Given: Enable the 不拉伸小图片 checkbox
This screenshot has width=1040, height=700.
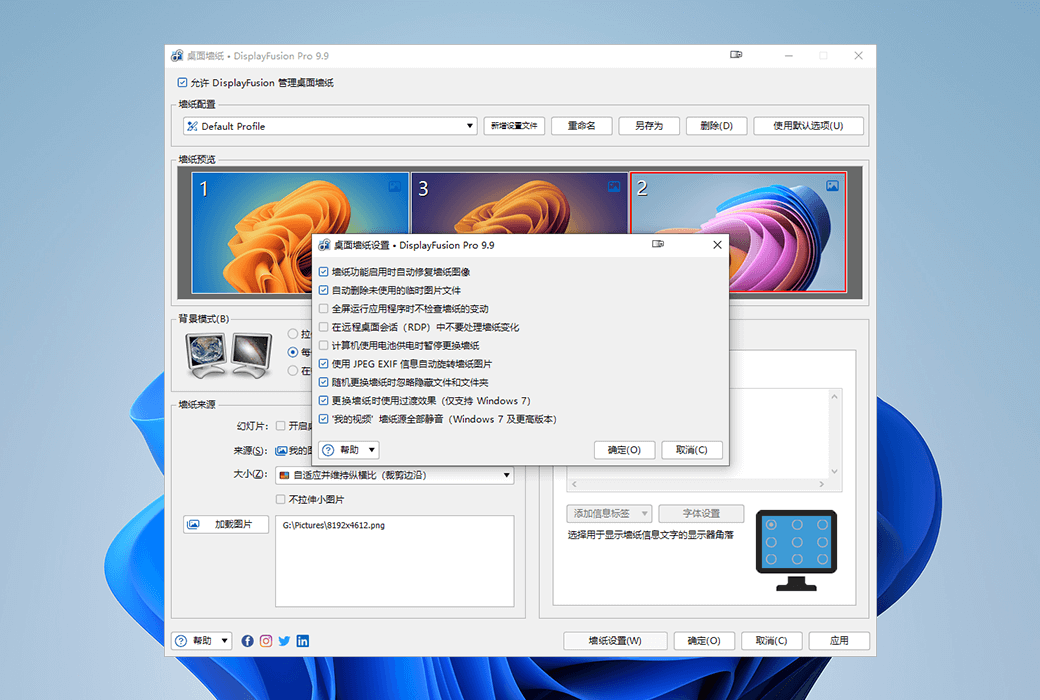Looking at the screenshot, I should click(281, 500).
